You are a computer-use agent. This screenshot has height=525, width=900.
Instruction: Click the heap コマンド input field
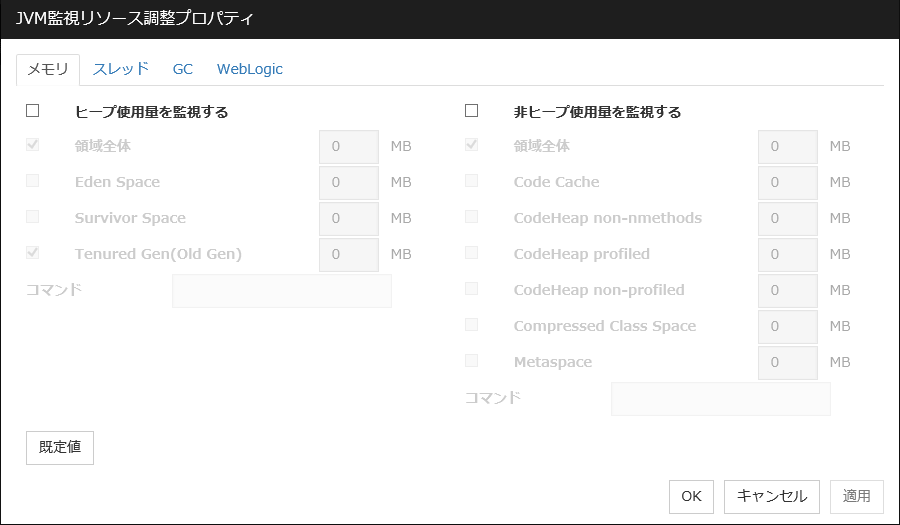[x=282, y=291]
